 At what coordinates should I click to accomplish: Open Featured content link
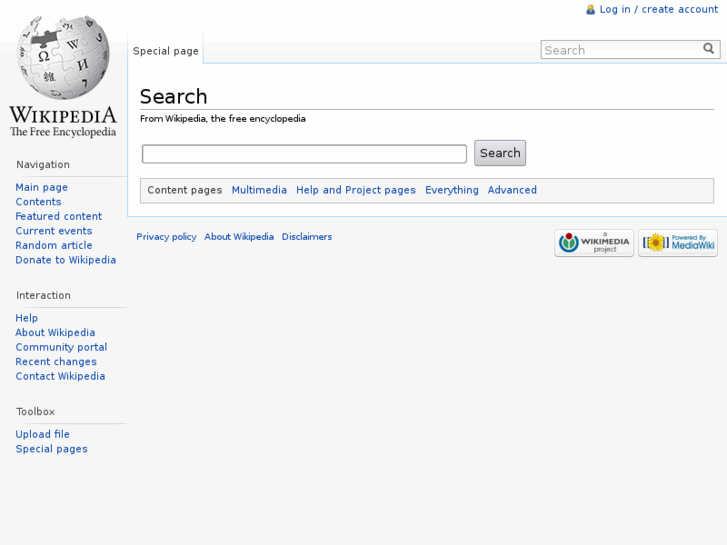(x=58, y=216)
